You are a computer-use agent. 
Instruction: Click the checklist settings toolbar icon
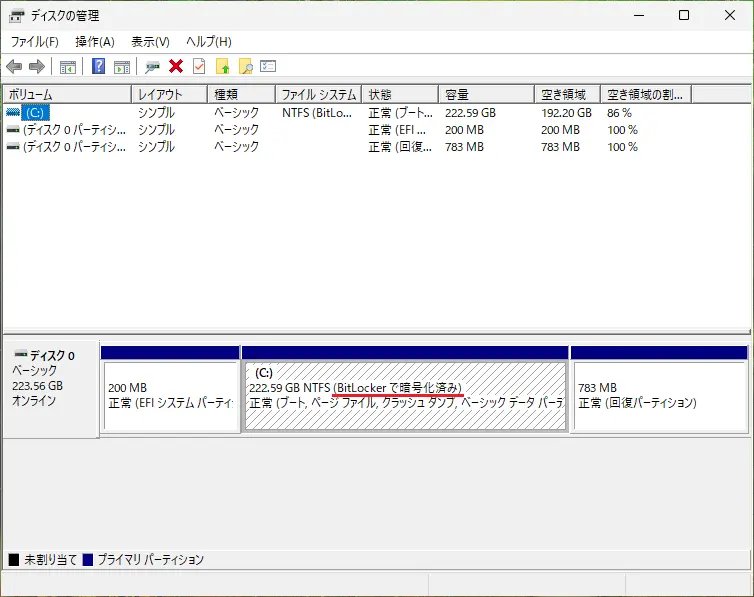(268, 67)
